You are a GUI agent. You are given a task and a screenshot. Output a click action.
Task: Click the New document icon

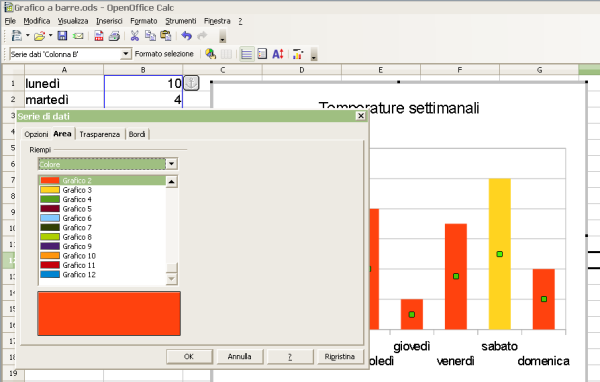16,36
